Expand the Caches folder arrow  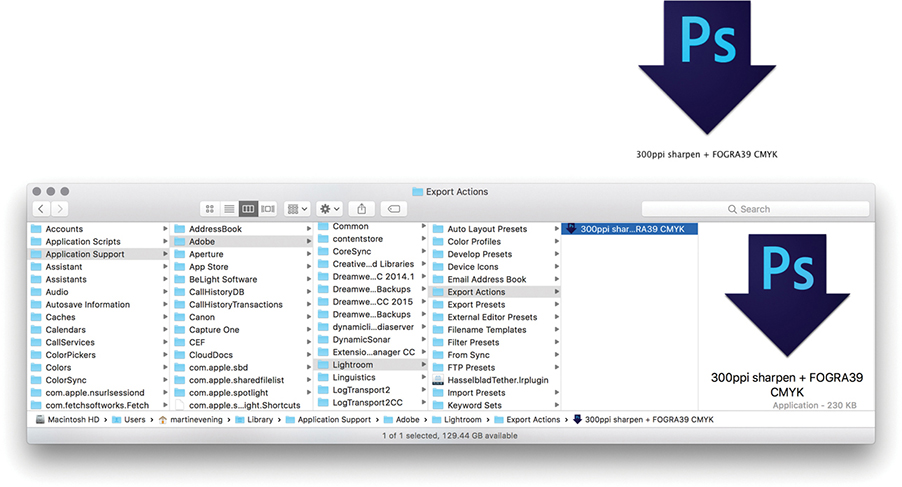pyautogui.click(x=165, y=317)
